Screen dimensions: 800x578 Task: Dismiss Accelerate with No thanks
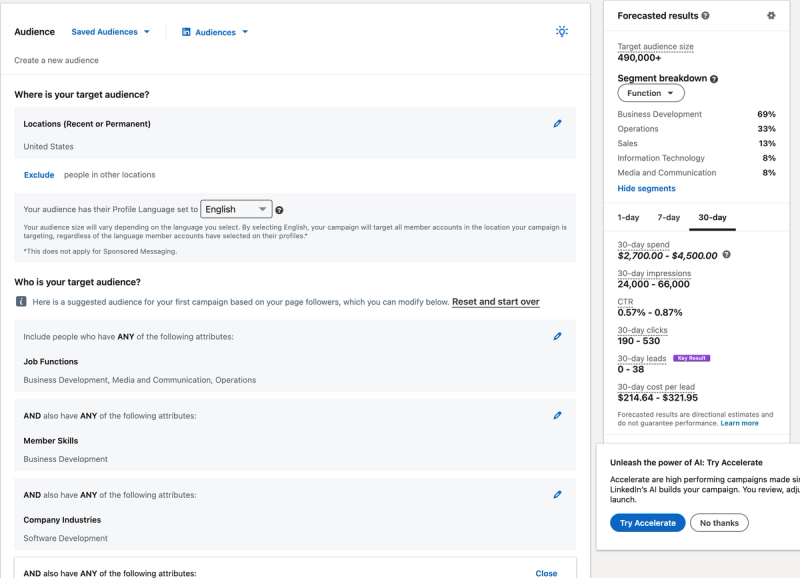pyautogui.click(x=719, y=523)
